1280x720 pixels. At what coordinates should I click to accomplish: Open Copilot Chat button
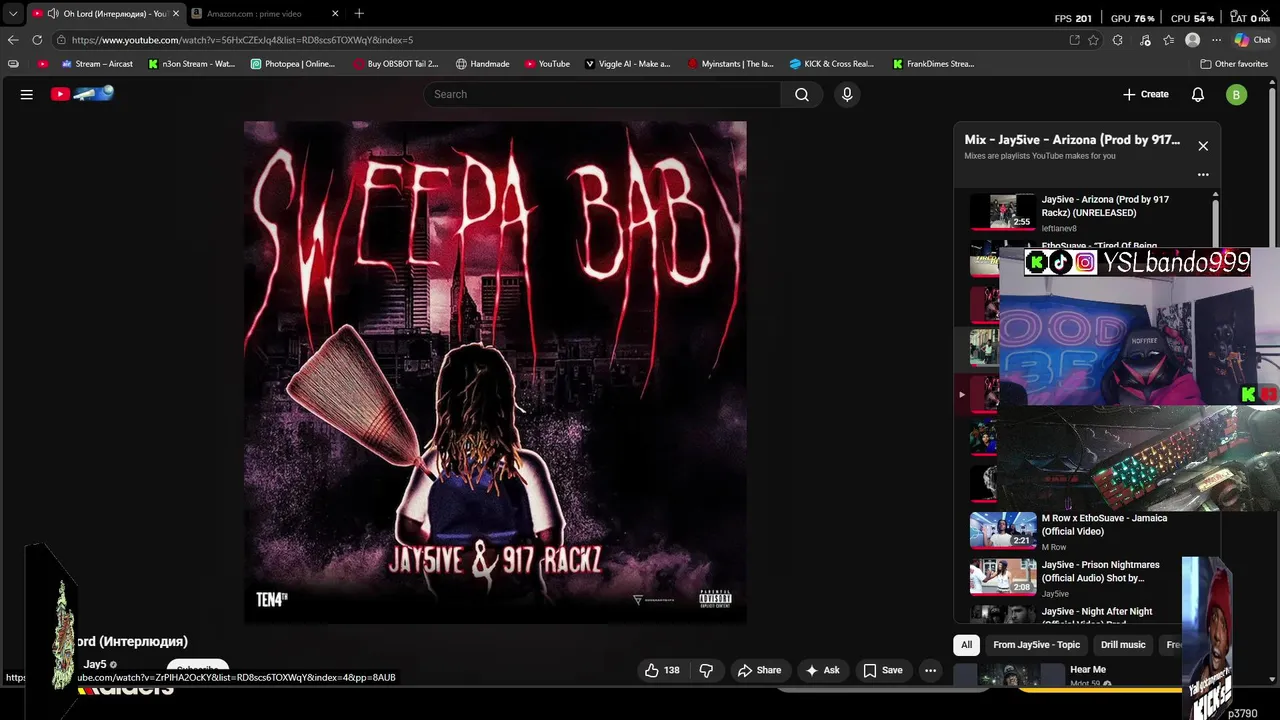pyautogui.click(x=1251, y=40)
